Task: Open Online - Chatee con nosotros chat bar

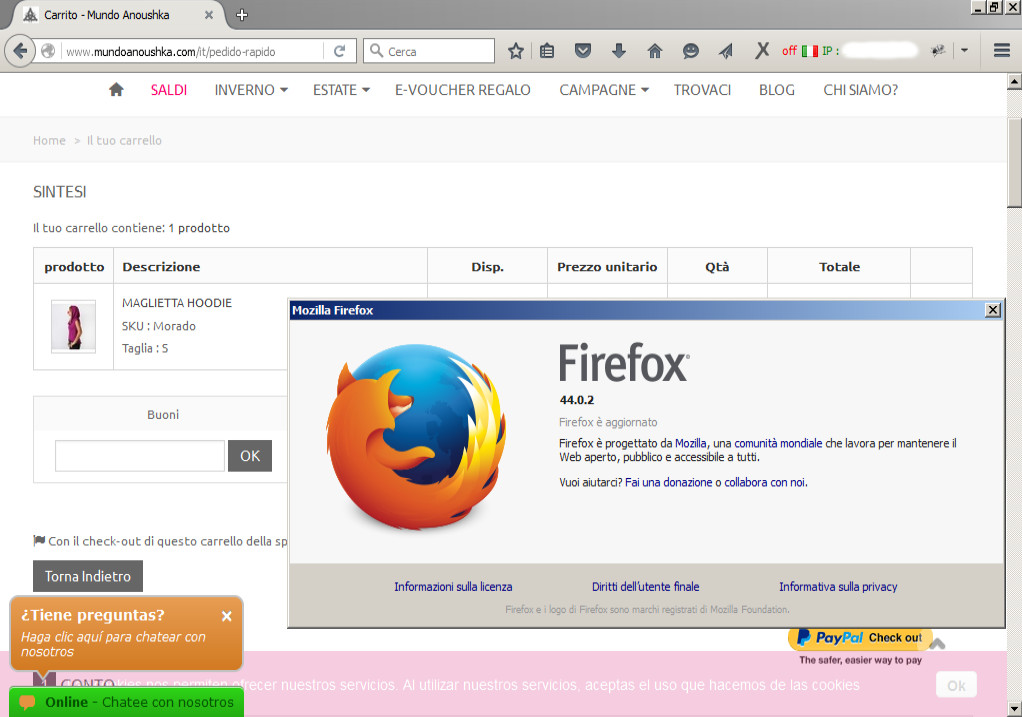Action: [x=126, y=702]
